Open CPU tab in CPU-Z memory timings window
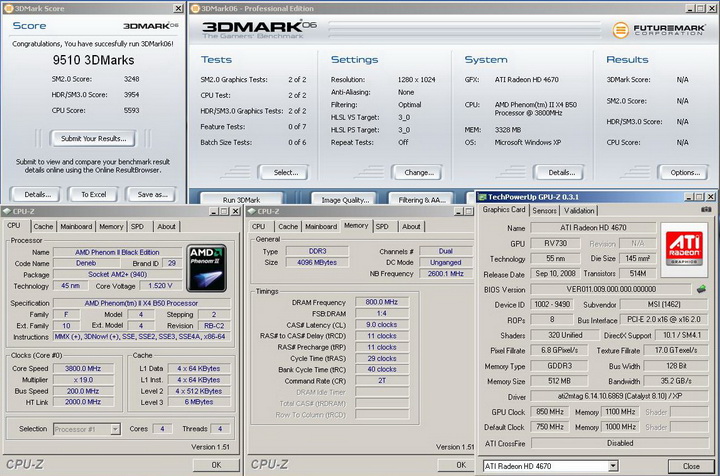720x476 pixels. click(x=259, y=226)
